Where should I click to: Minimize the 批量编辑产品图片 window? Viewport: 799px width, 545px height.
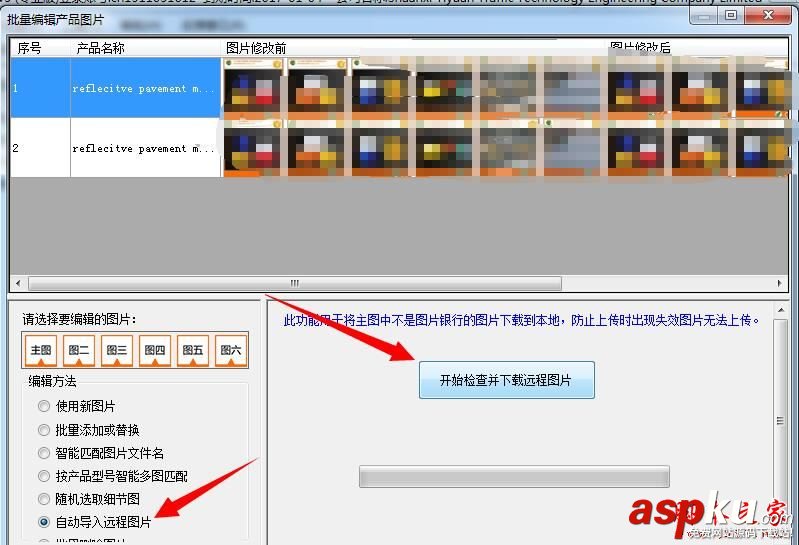pyautogui.click(x=704, y=15)
